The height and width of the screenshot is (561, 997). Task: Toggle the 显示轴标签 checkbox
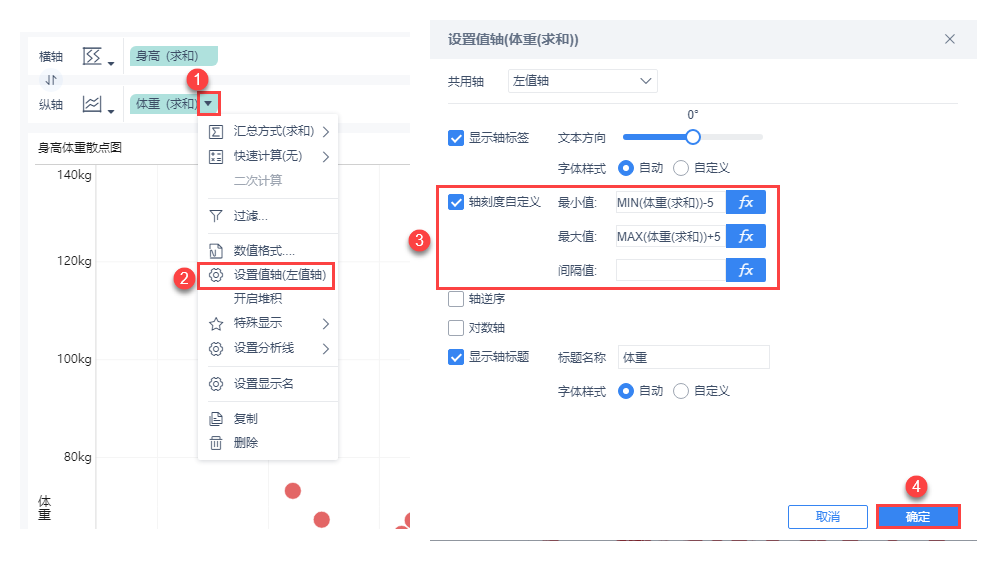coord(456,138)
